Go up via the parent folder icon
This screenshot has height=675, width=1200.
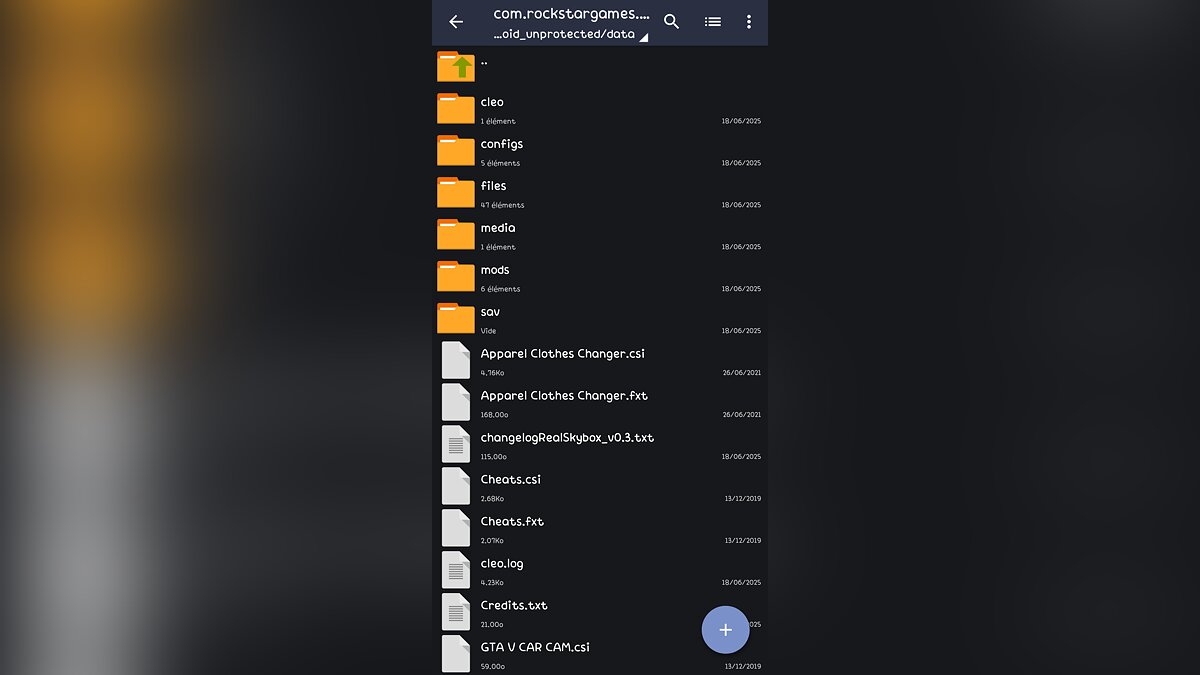point(456,66)
